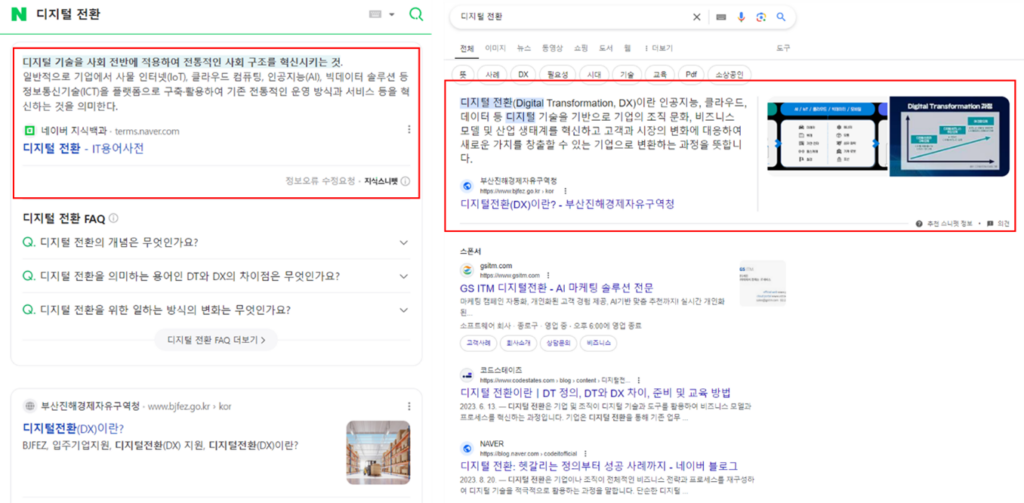Click the globe icon beside Naver 부산진해경제자유구역청

[29, 406]
